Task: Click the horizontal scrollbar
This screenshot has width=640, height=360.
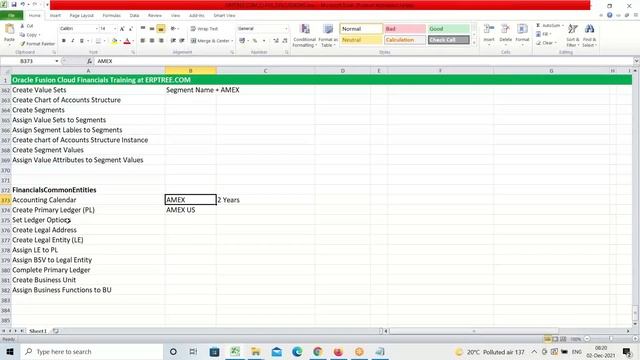Action: (x=473, y=331)
